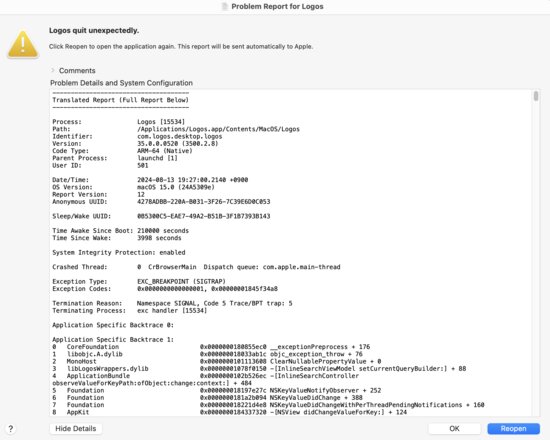The image size is (550, 440).
Task: Click 'com.apple.main-thread' dispatch queue text
Action: click(x=301, y=267)
